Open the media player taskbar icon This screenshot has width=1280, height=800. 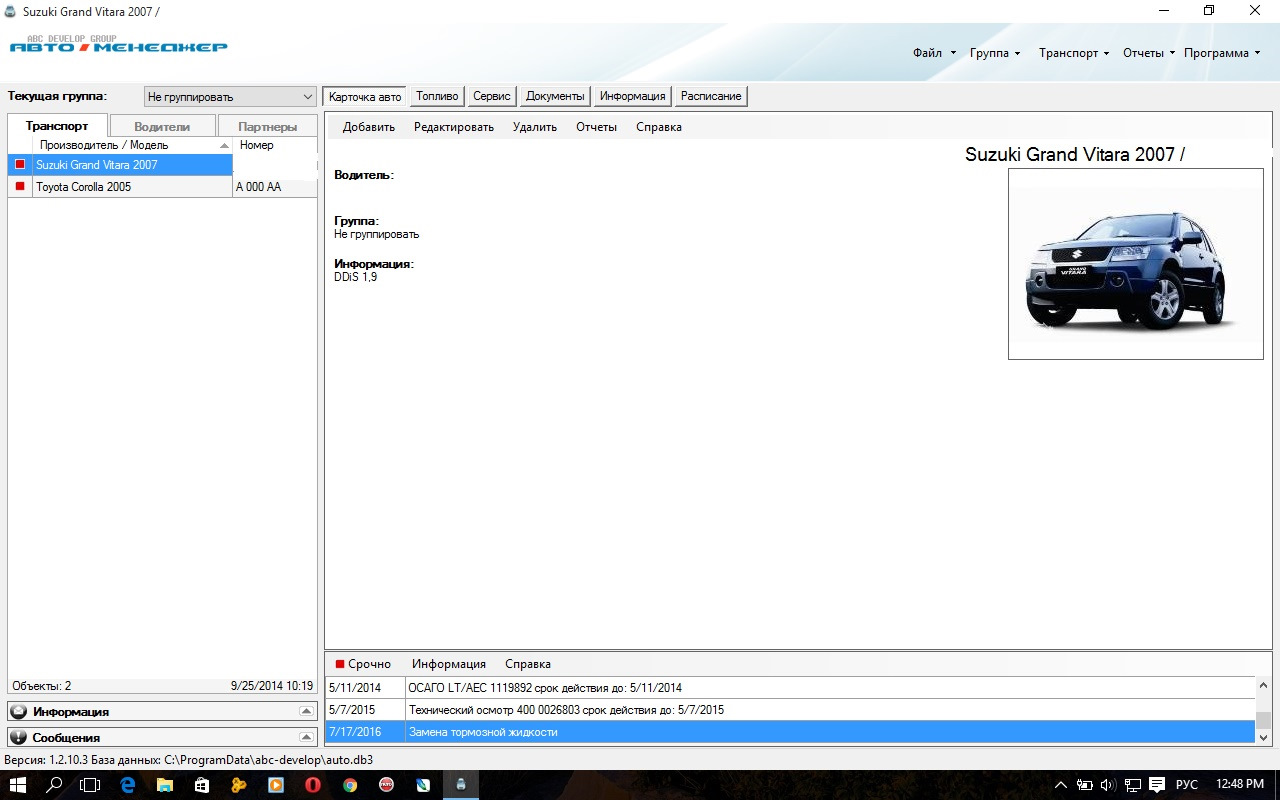[275, 784]
